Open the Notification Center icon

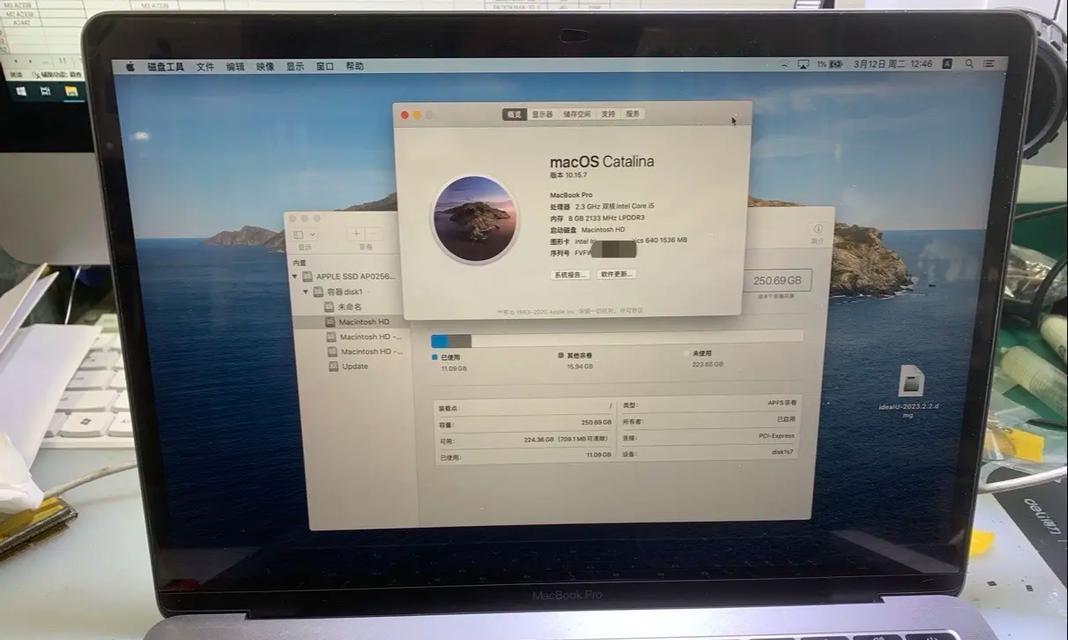(x=989, y=64)
